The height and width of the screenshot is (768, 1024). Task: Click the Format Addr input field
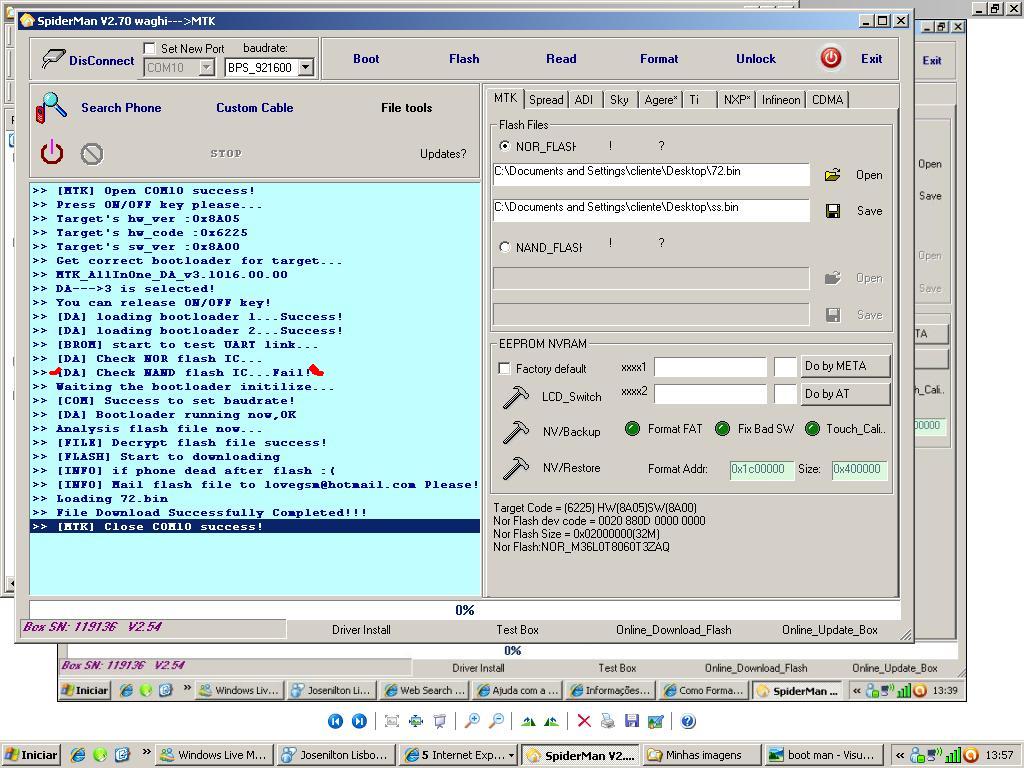[x=761, y=469]
